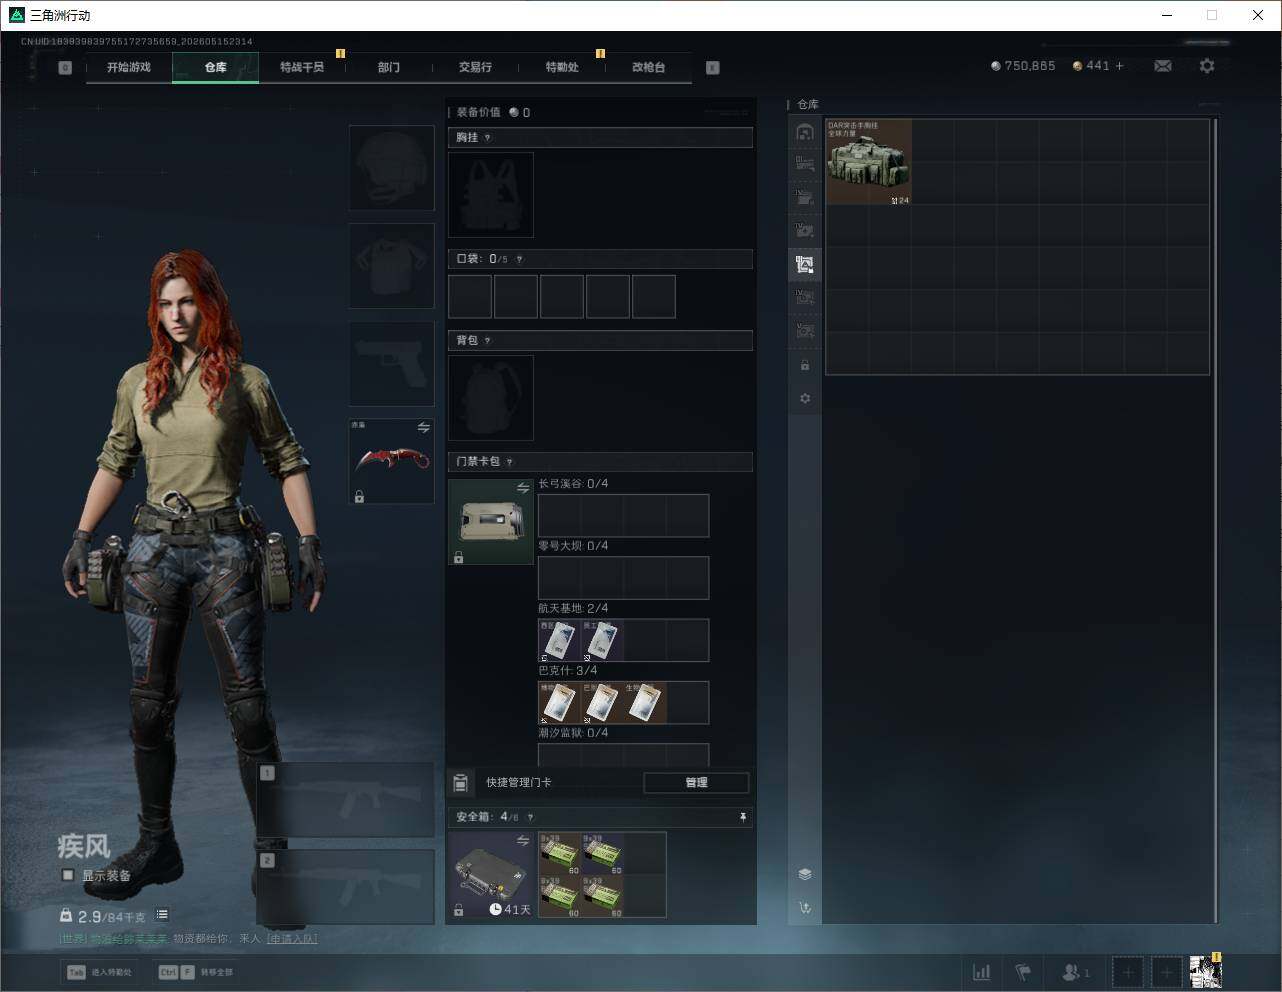This screenshot has height=992, width=1282.
Task: Click the plus next to 441 currency
Action: click(1120, 66)
